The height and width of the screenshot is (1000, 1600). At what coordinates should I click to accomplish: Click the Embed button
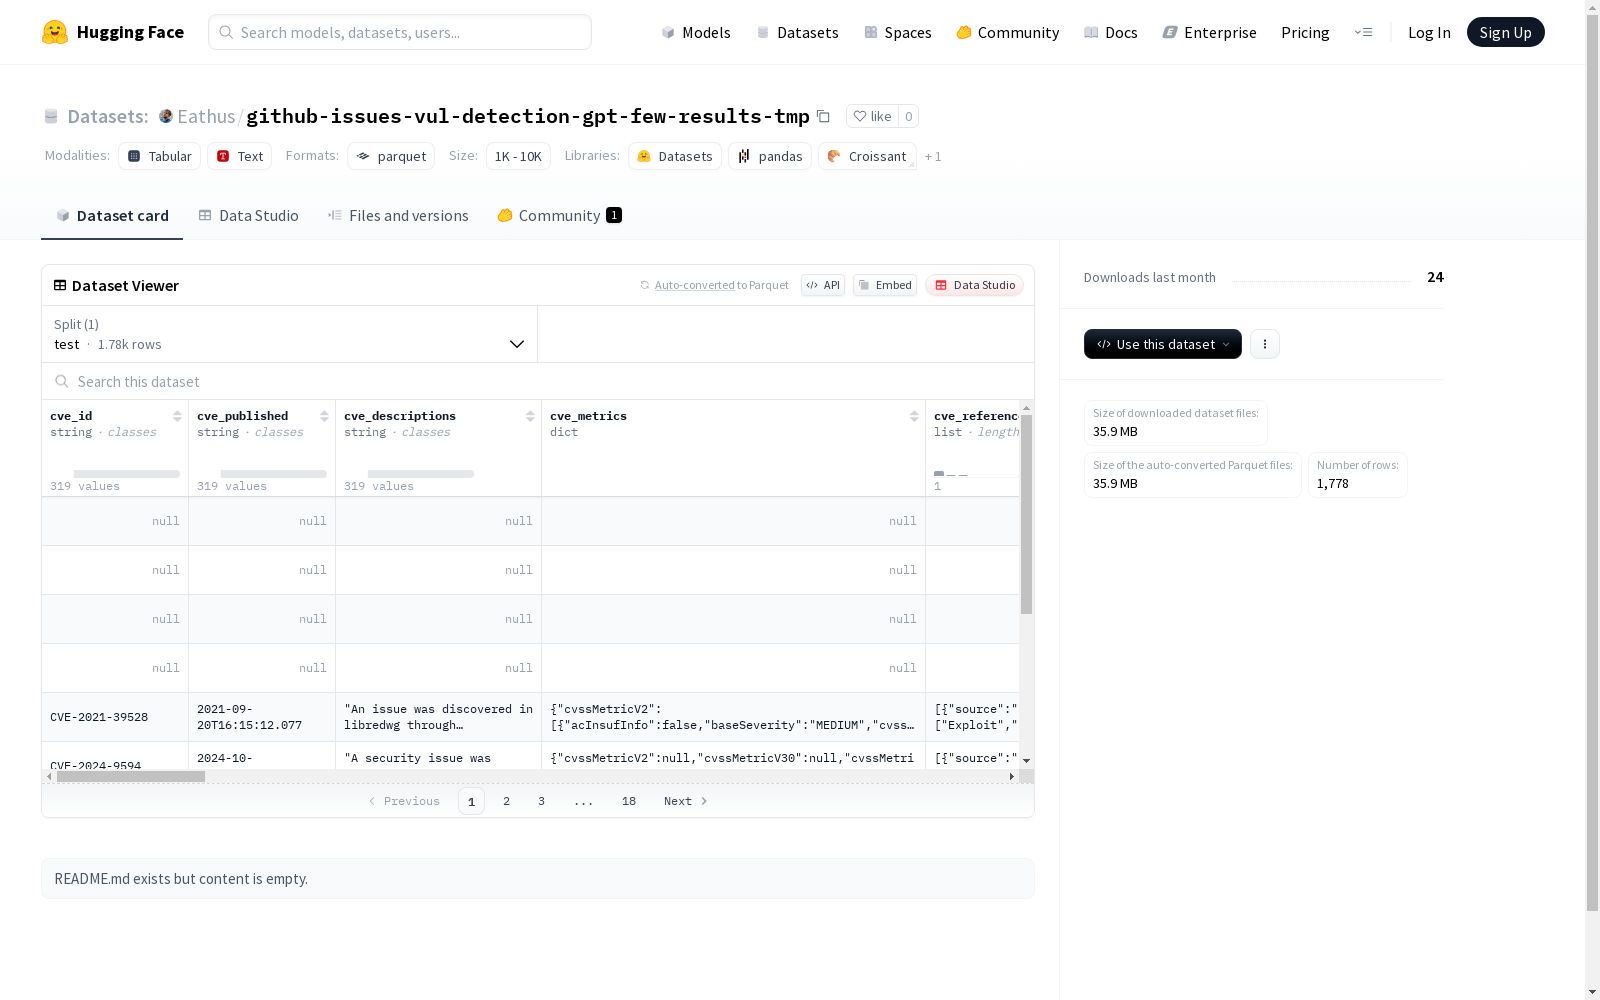coord(885,285)
